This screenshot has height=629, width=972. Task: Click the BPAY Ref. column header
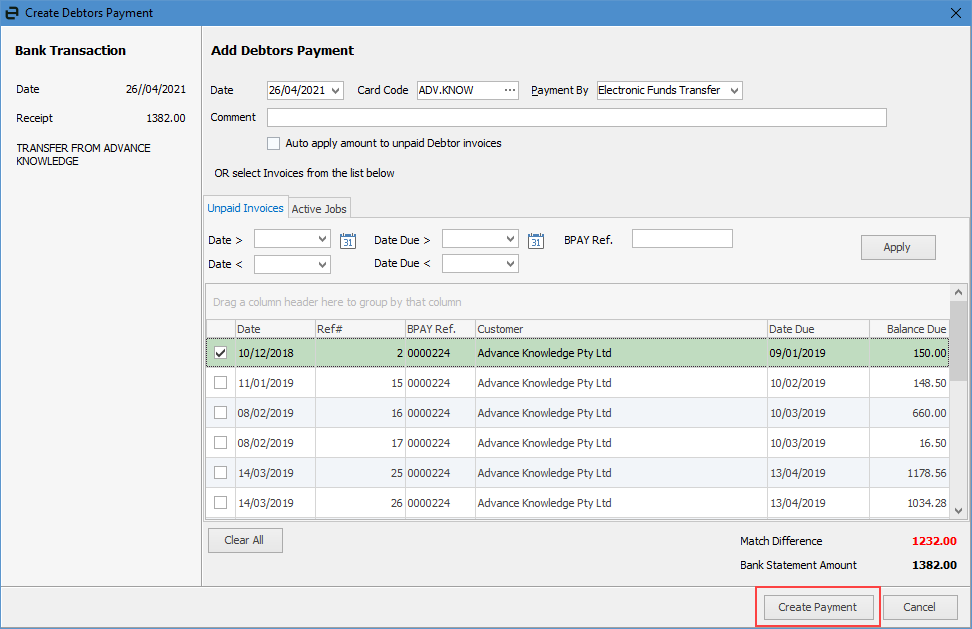pos(435,328)
